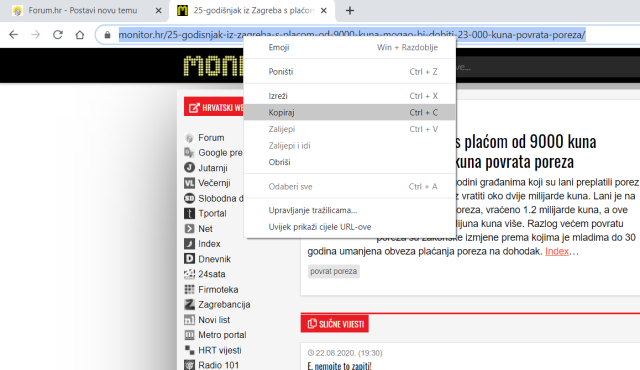
Task: Click the Index icon in sidebar
Action: (189, 244)
